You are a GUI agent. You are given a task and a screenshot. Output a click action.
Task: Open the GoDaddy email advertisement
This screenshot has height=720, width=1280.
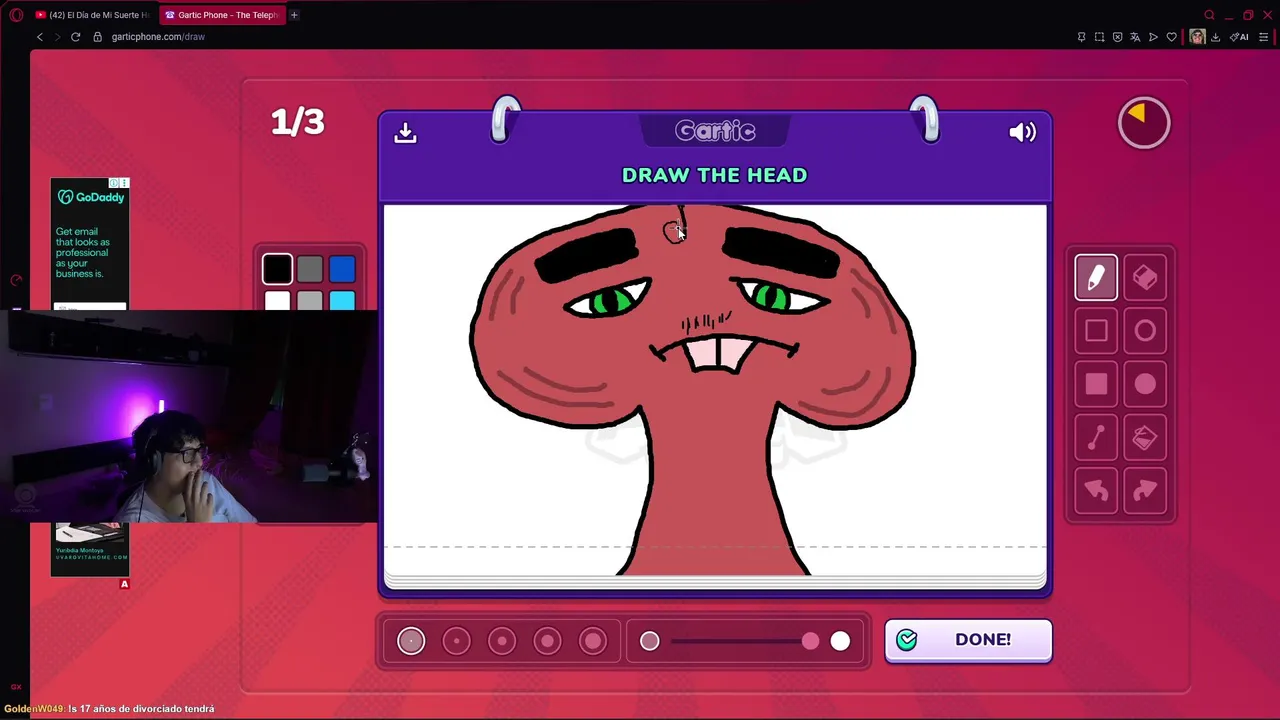point(90,244)
